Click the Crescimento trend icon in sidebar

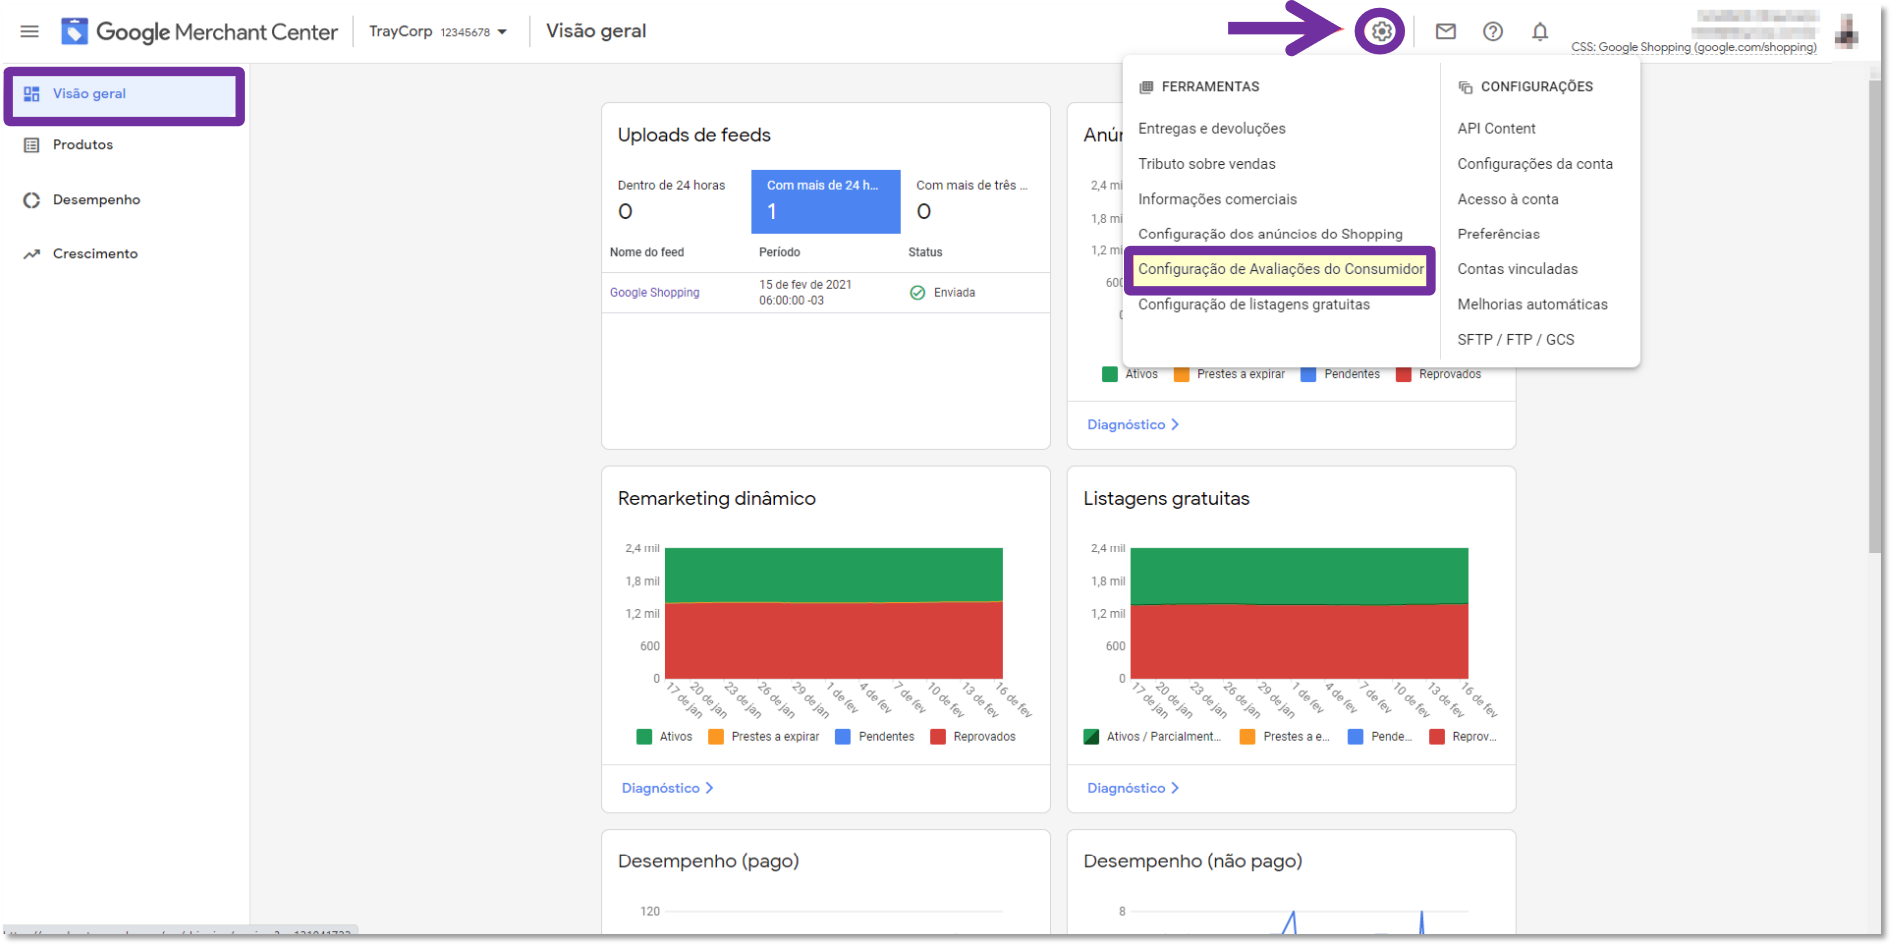tap(32, 254)
